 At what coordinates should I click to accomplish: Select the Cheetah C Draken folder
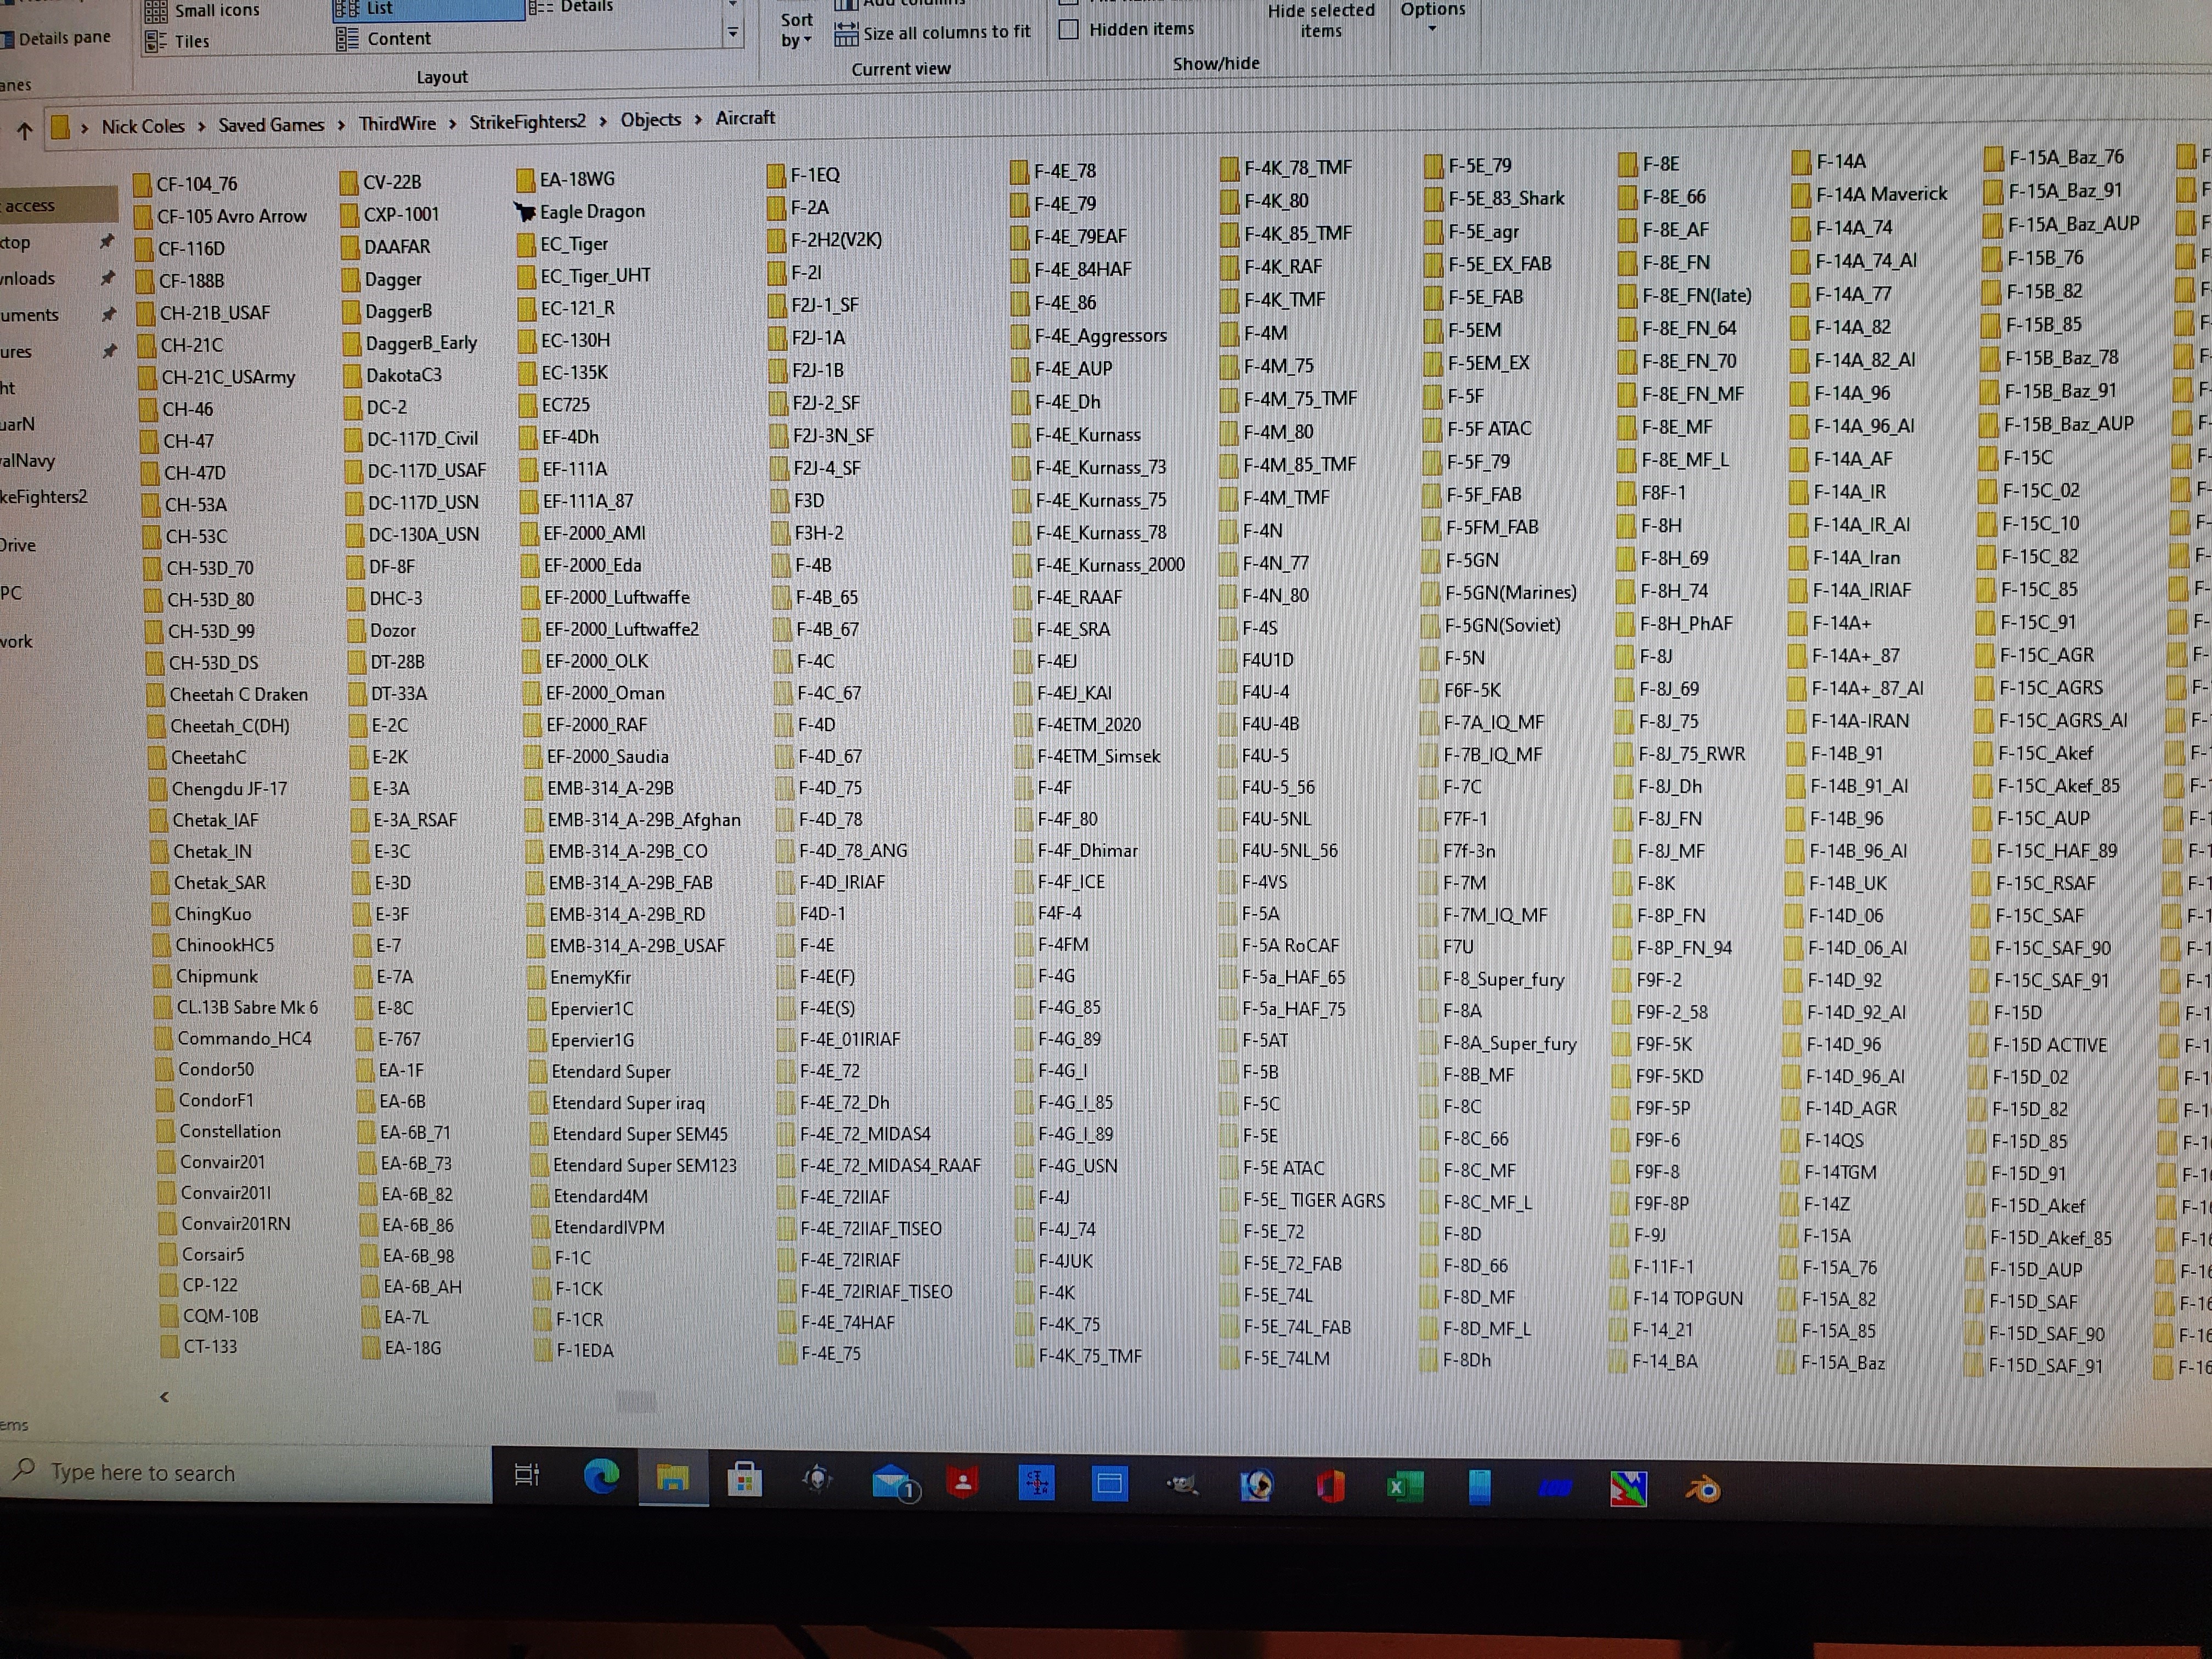(227, 694)
